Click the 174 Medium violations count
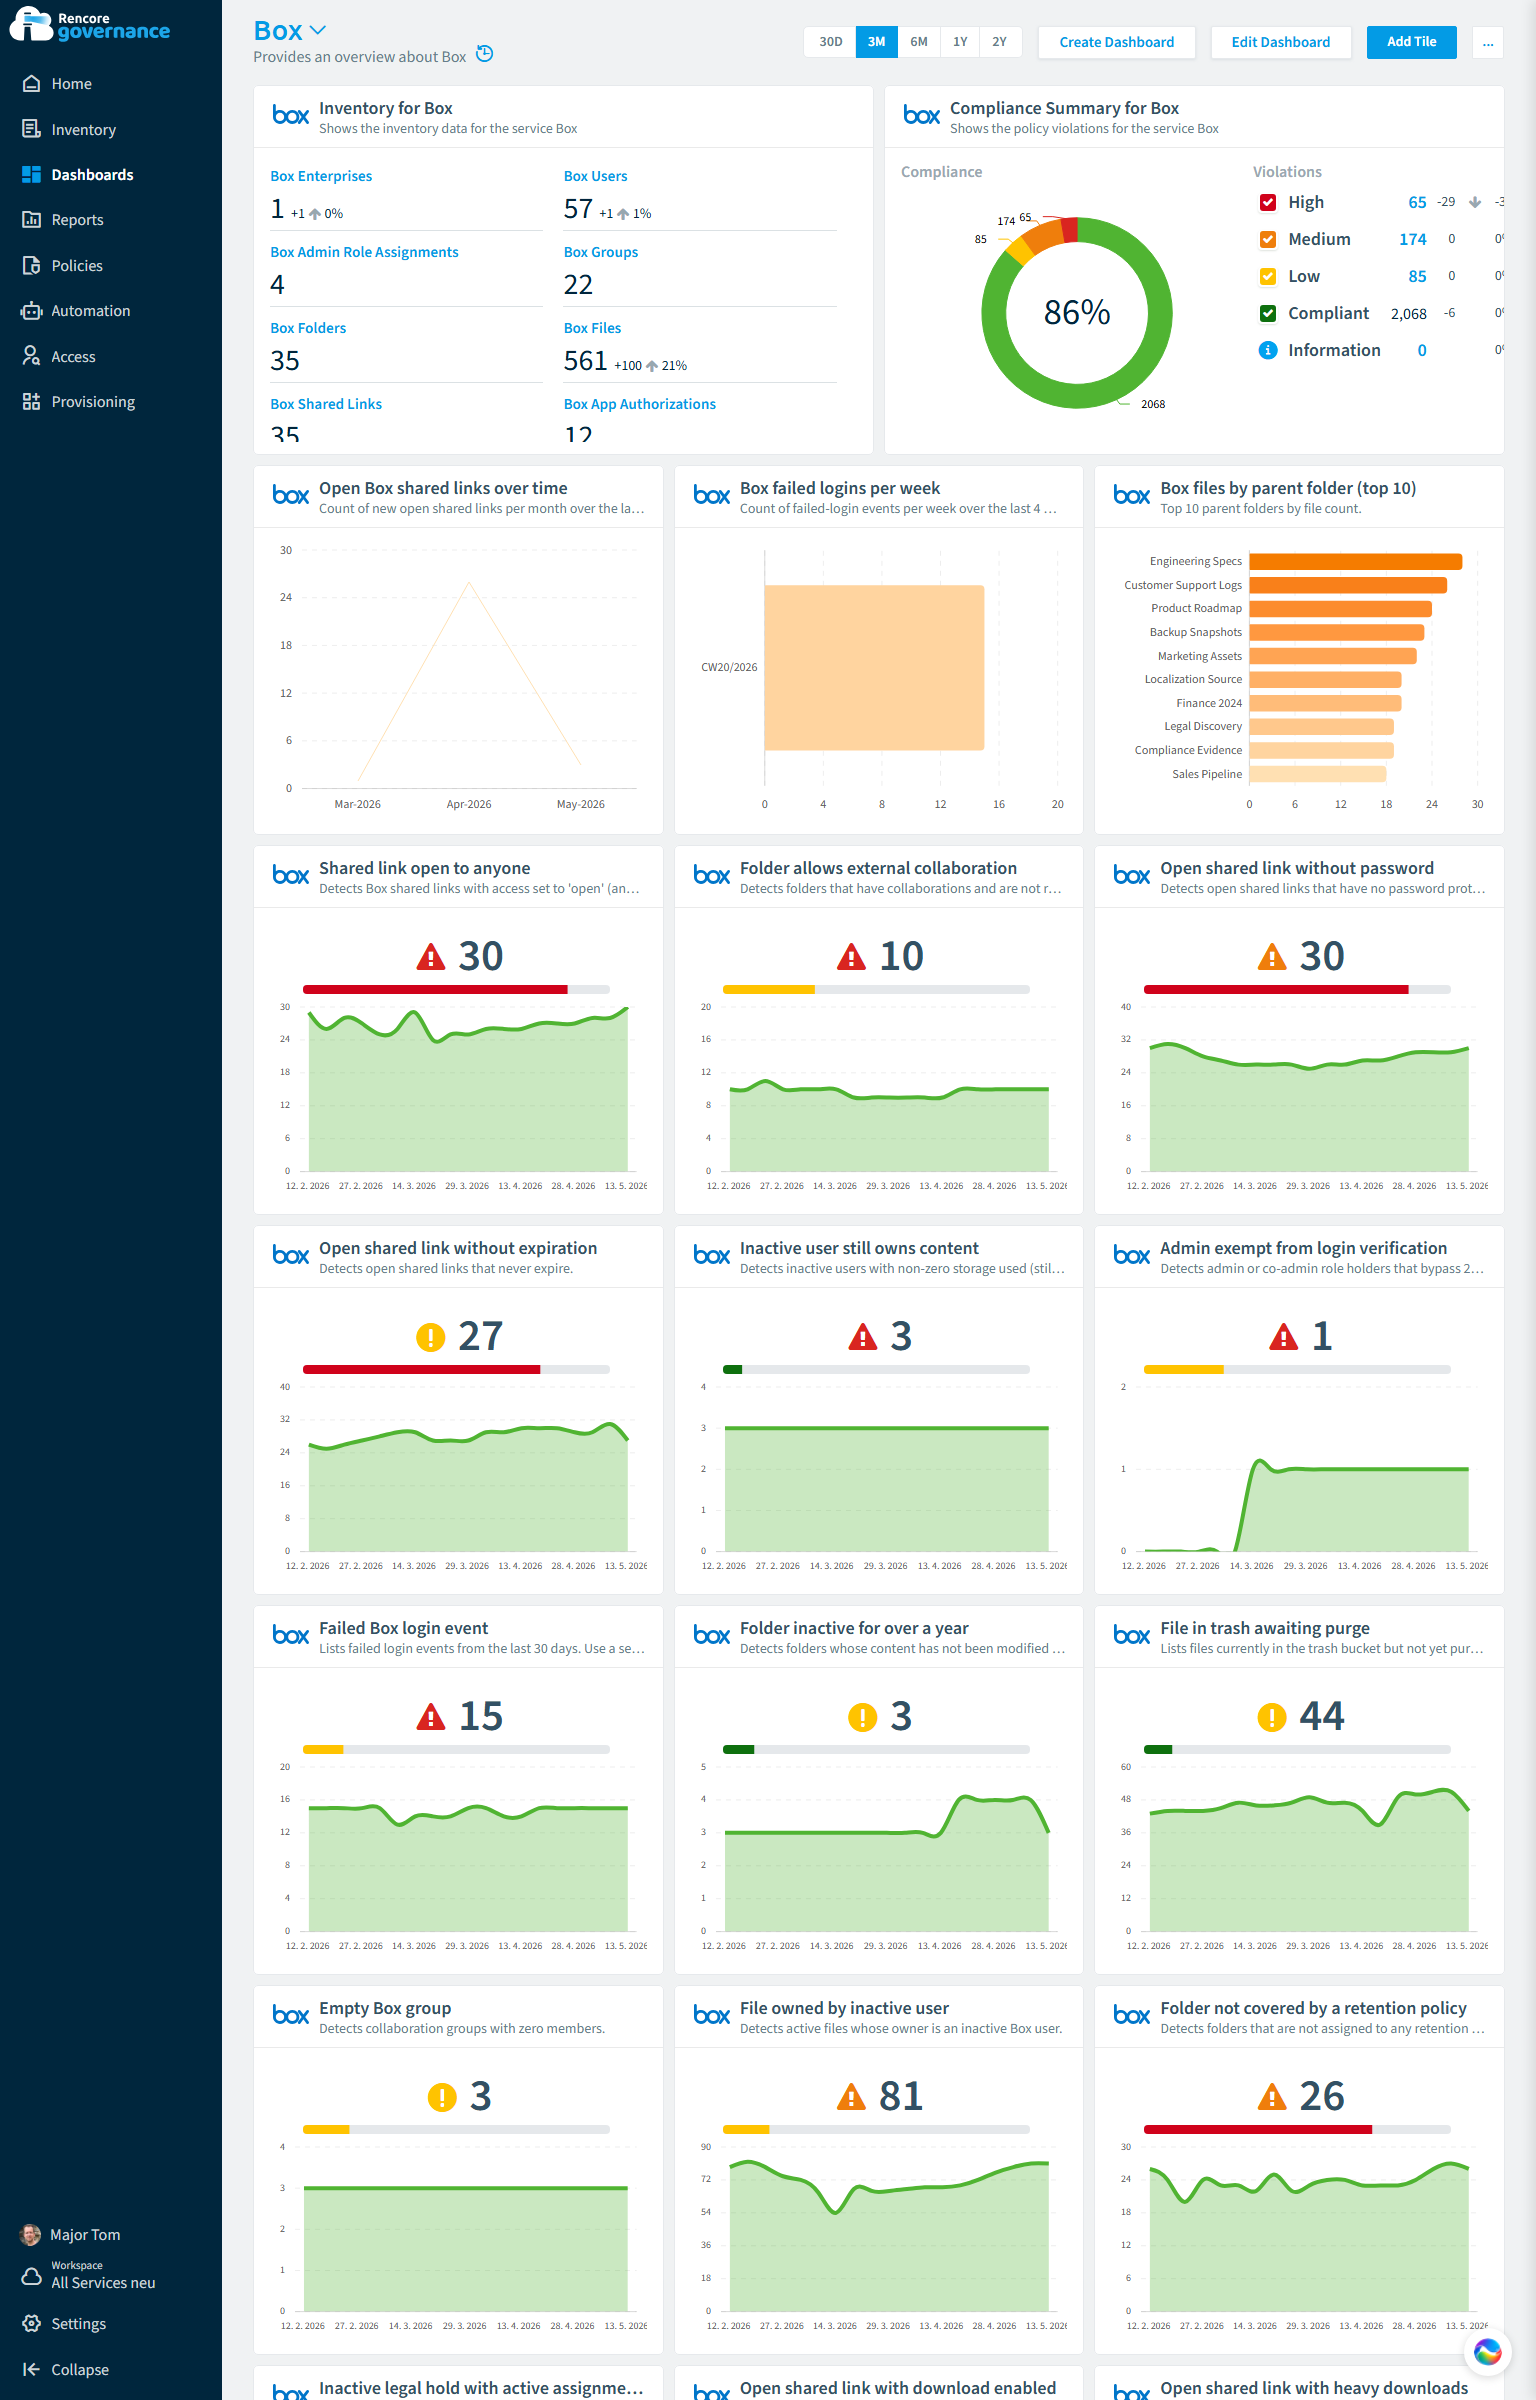Viewport: 1536px width, 2400px height. click(x=1412, y=240)
